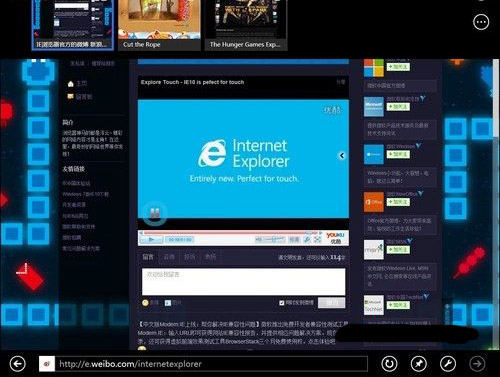This screenshot has width=500, height=377.
Task: Click the Youku logo in the player bar
Action: 335,238
